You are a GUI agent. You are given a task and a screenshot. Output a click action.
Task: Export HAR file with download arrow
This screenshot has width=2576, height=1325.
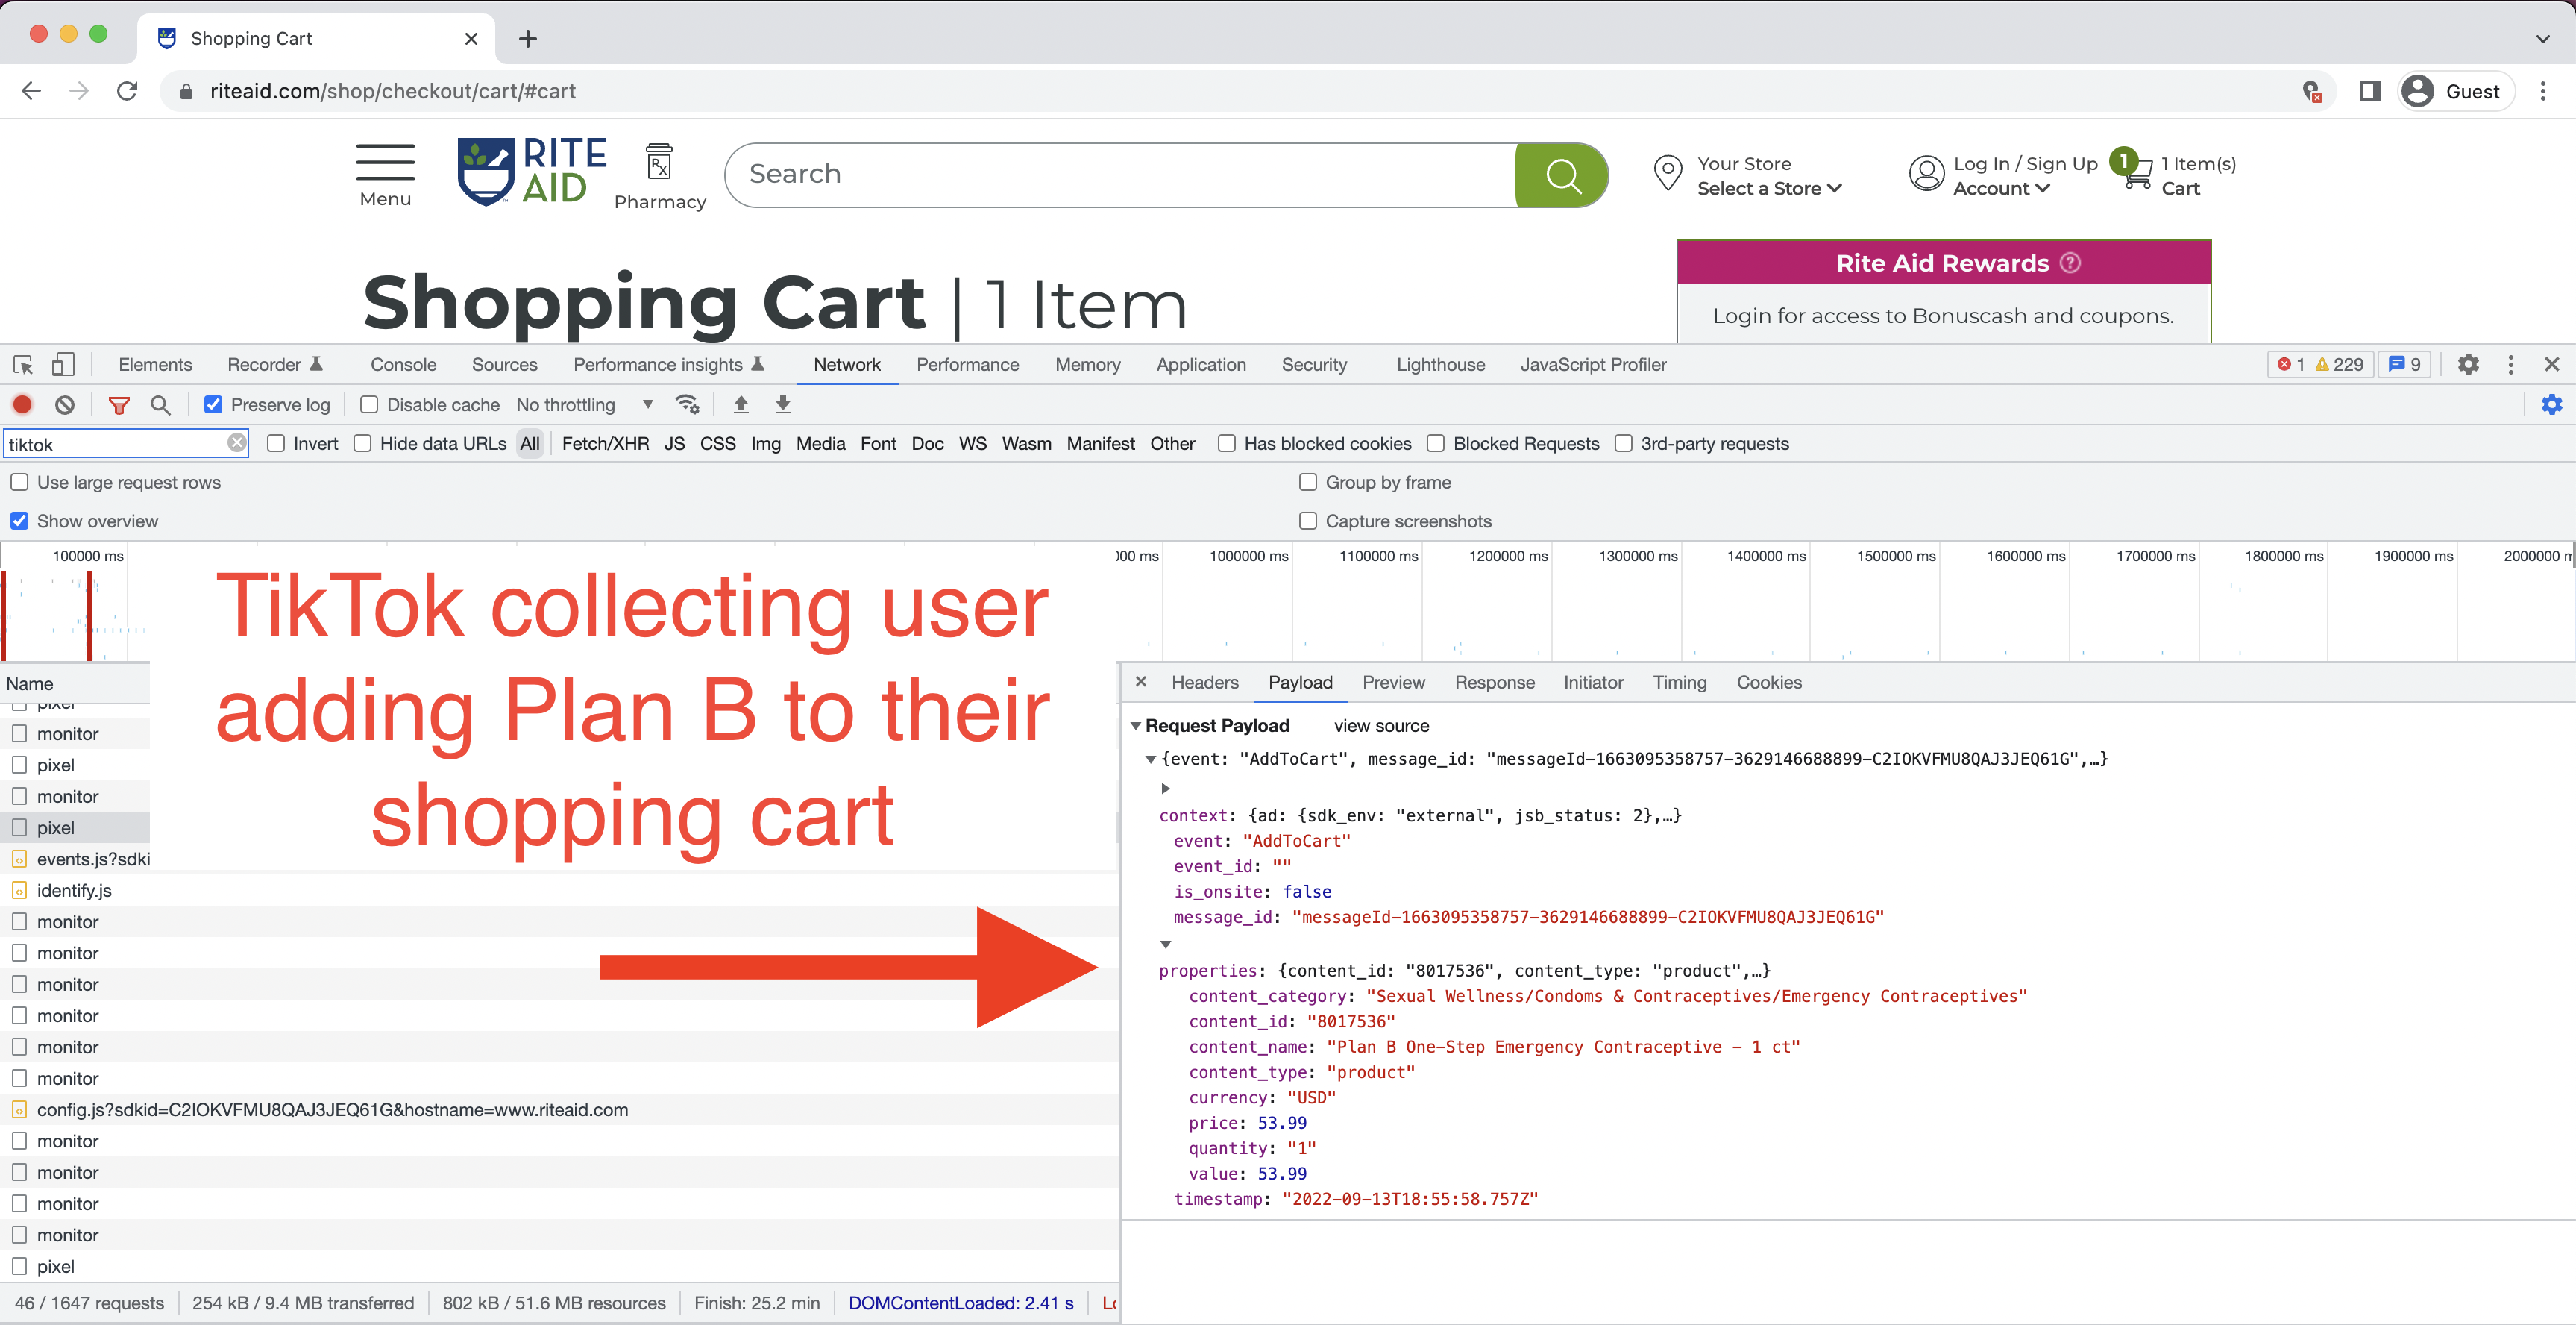tap(783, 404)
